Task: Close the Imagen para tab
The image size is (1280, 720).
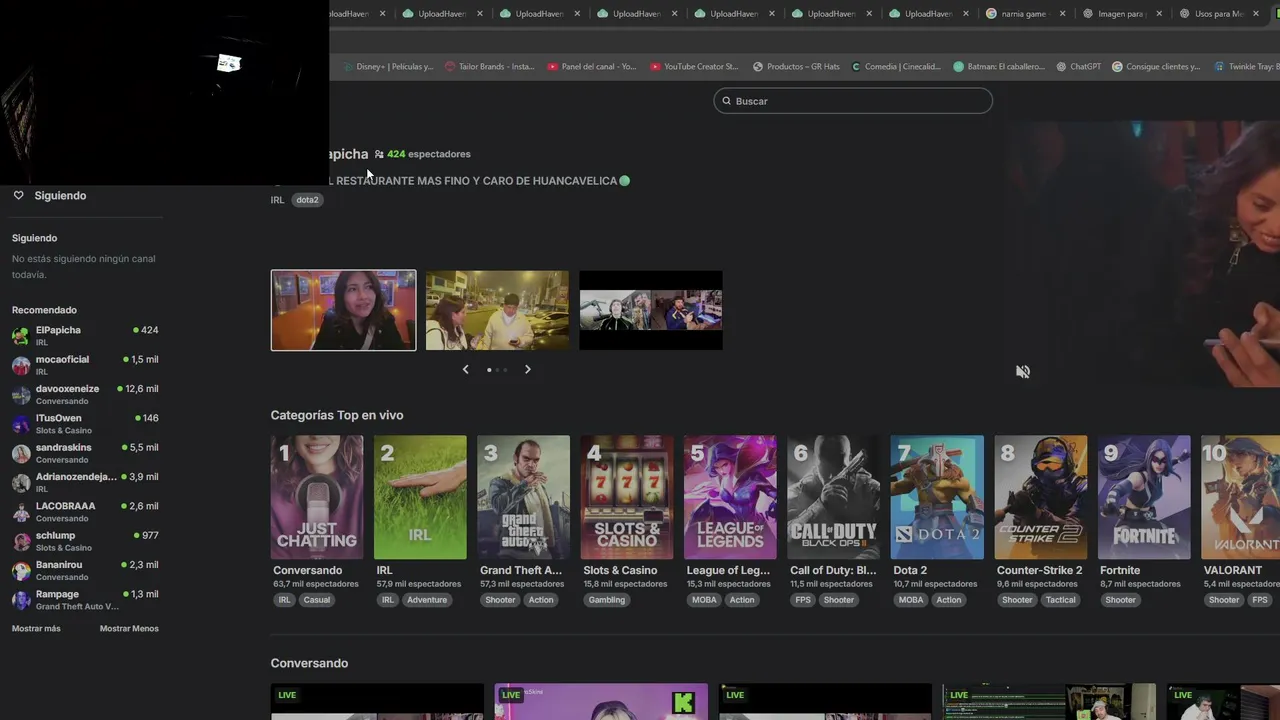Action: point(1159,14)
